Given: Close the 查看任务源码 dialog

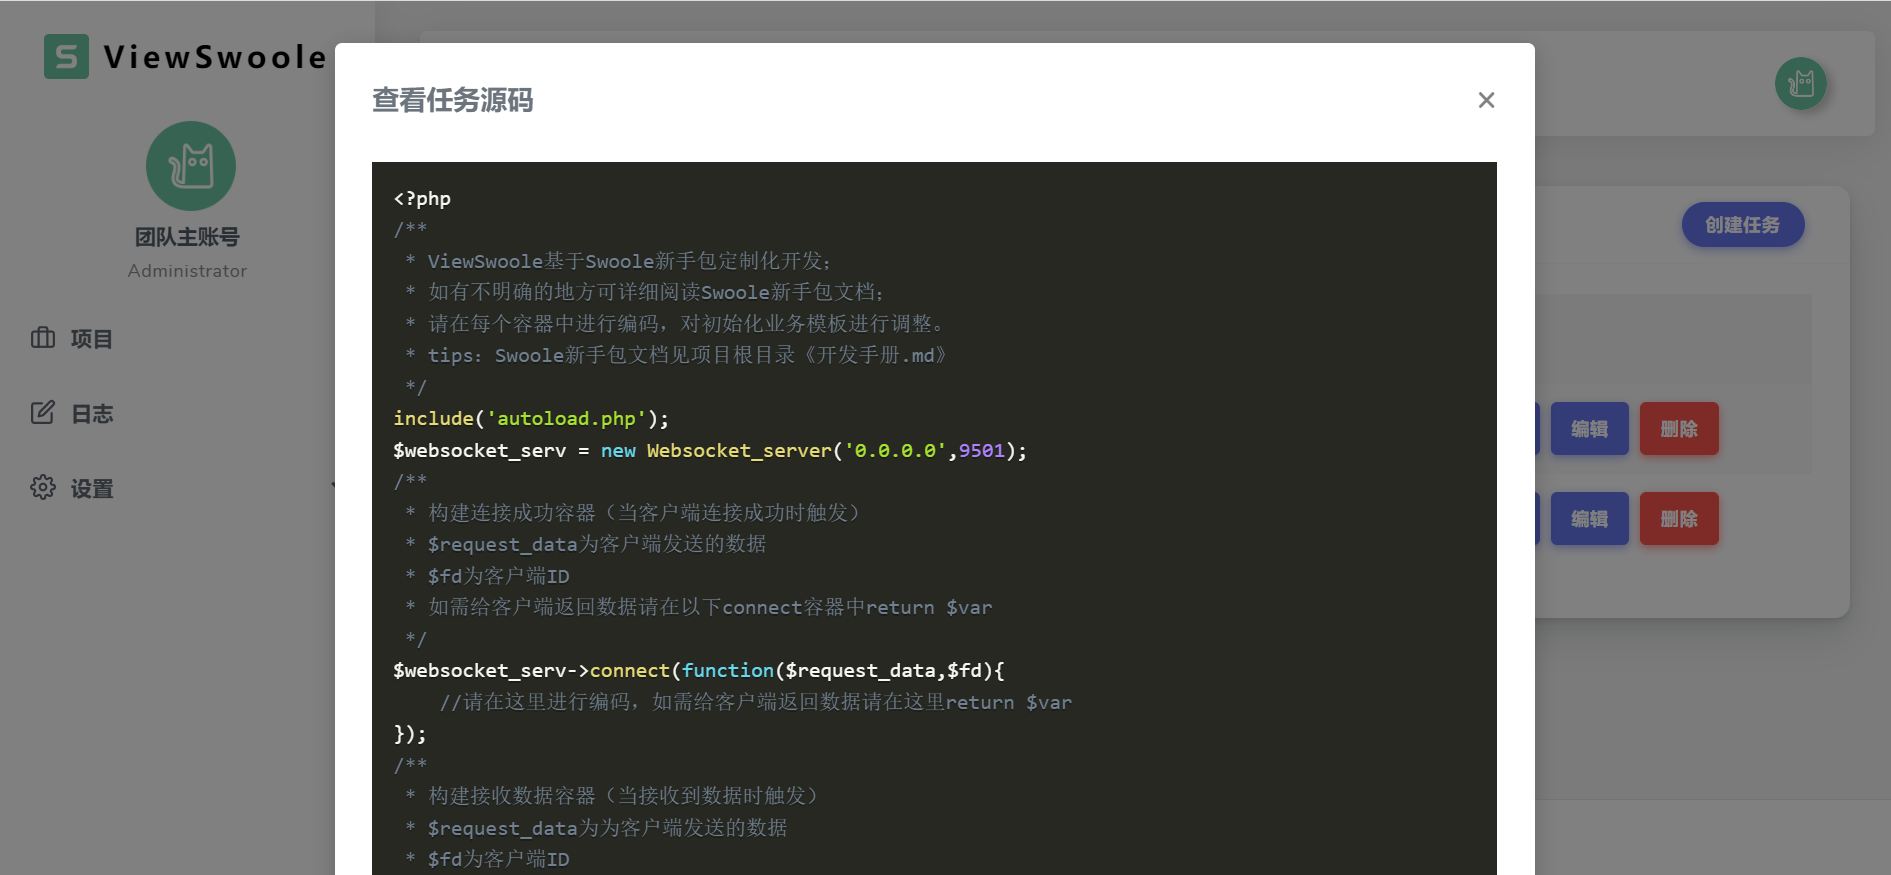Looking at the screenshot, I should 1486,100.
